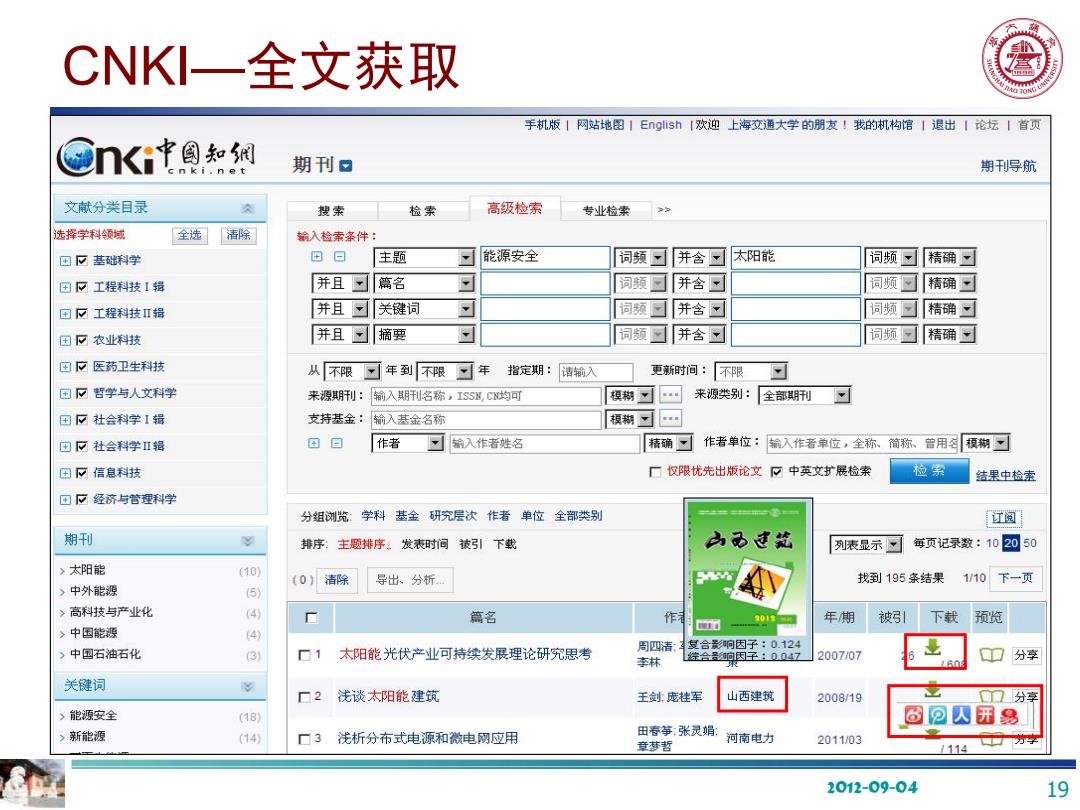Set records per page to 50
Screen dimensions: 1080x810
pos(1030,543)
